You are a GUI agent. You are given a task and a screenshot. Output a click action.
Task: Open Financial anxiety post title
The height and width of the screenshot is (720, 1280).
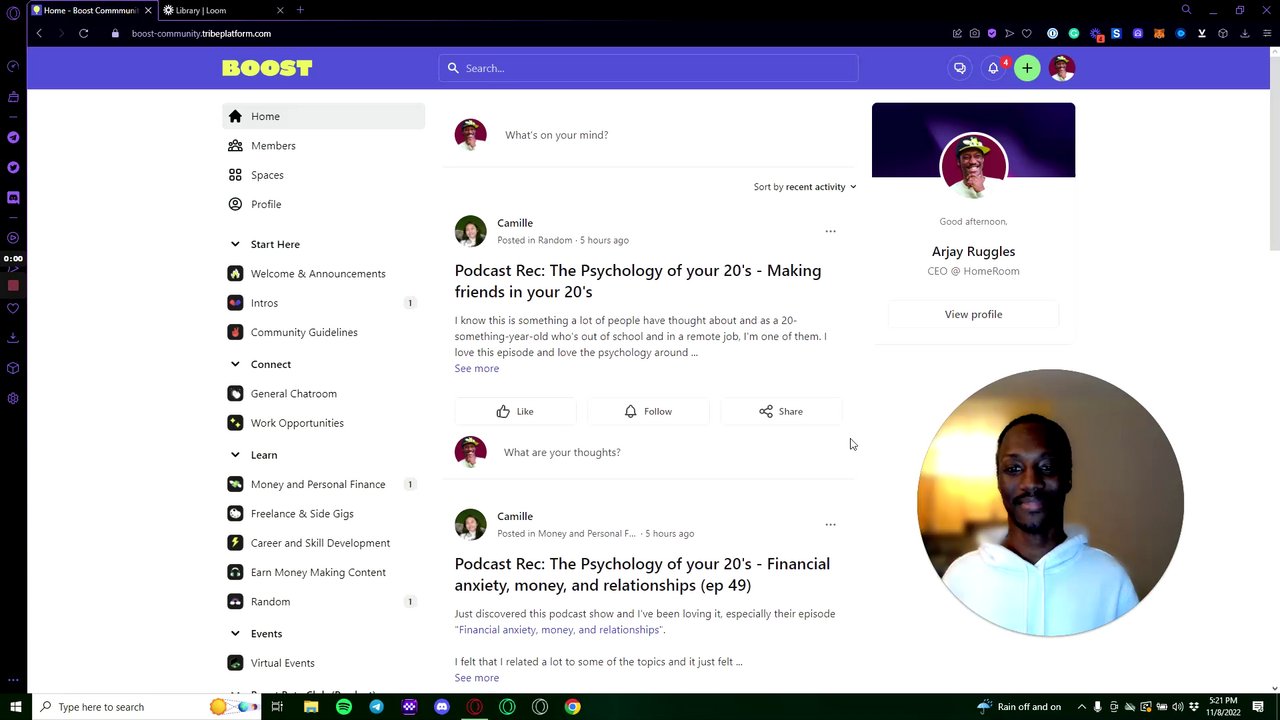coord(642,574)
